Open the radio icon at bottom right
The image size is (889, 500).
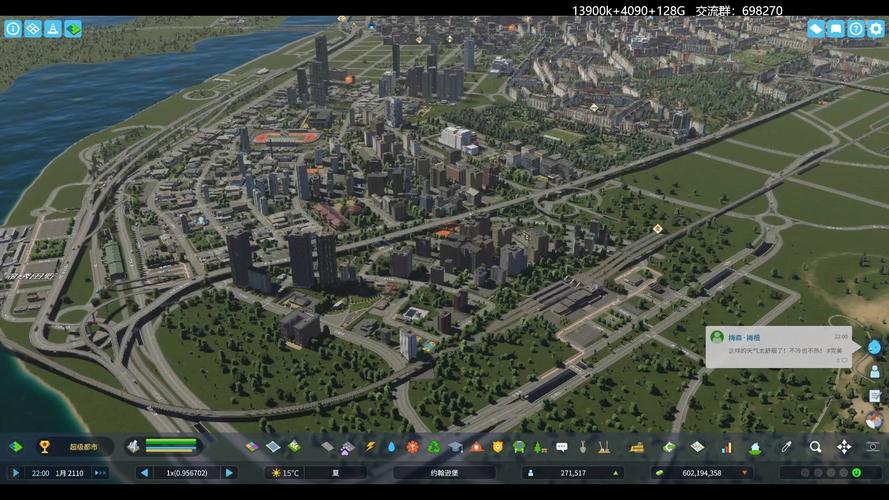(874, 420)
